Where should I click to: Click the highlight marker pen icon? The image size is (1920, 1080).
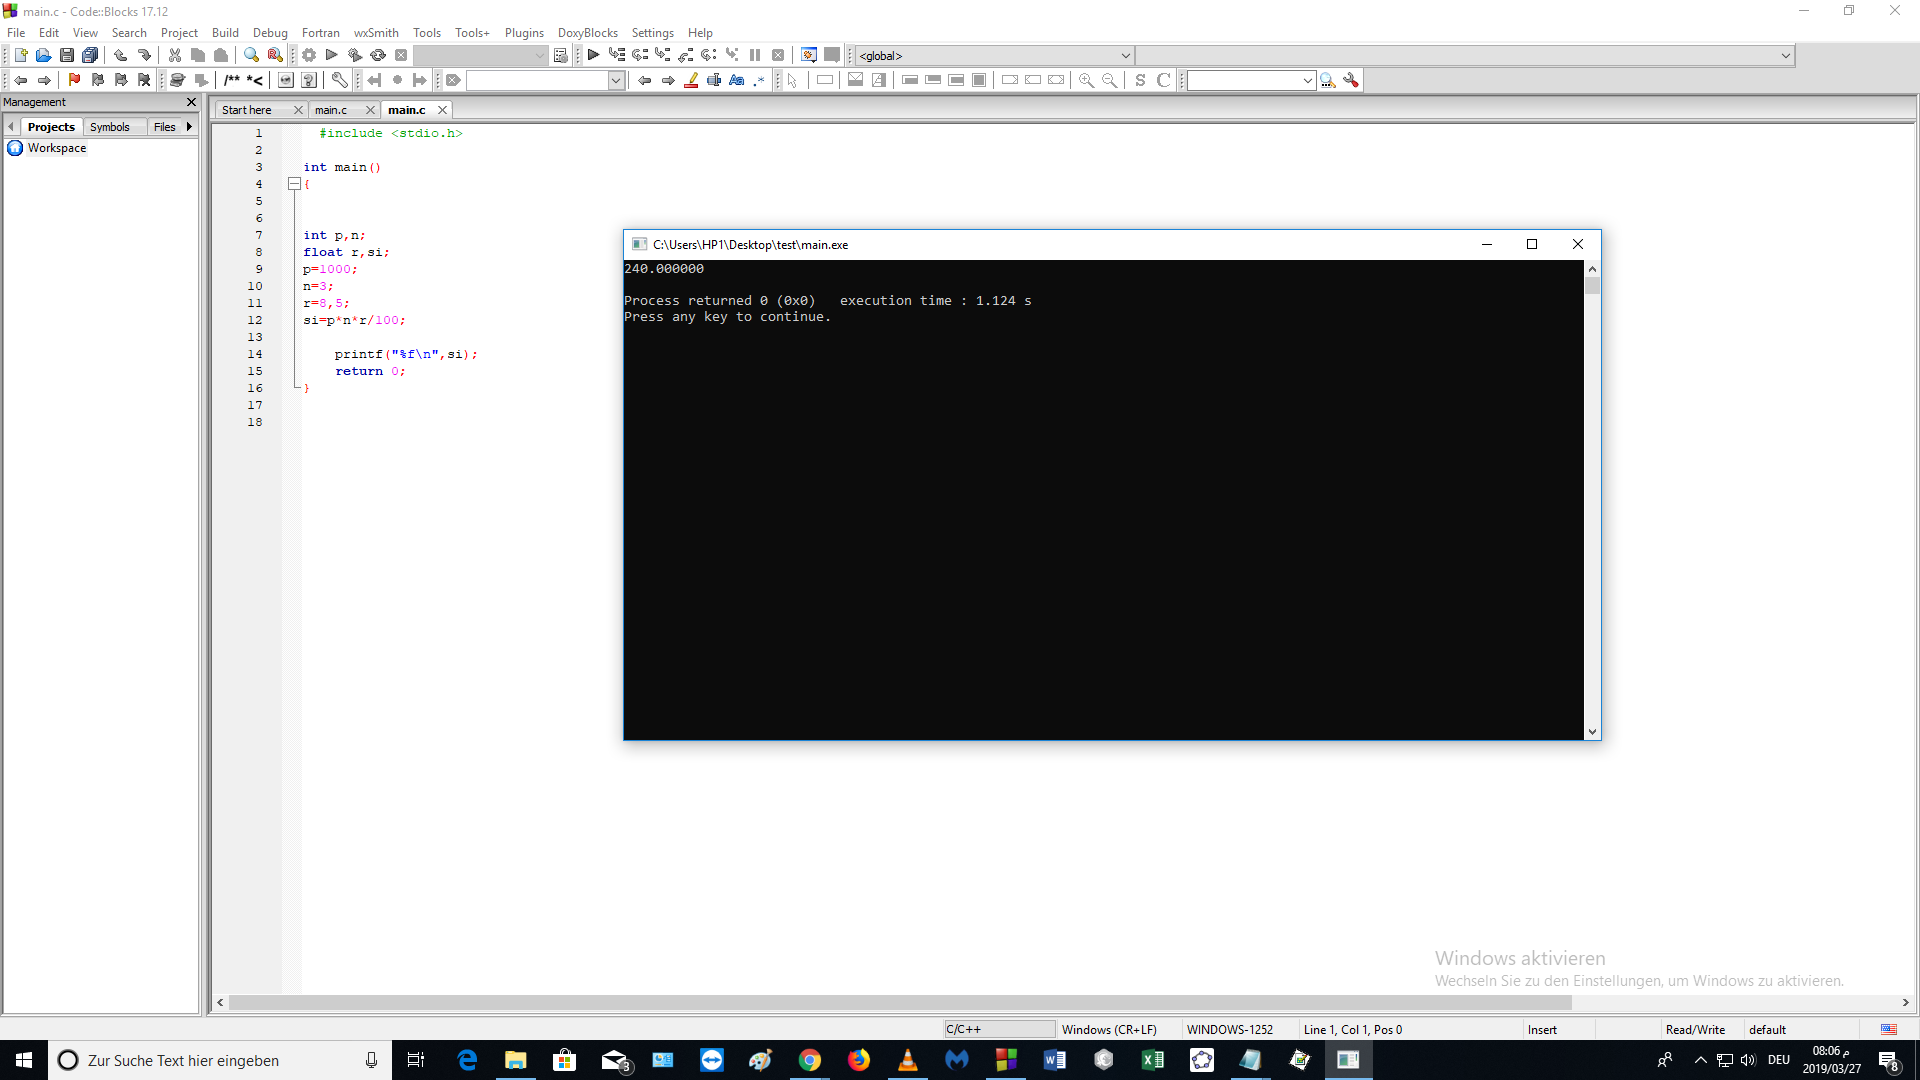tap(691, 80)
